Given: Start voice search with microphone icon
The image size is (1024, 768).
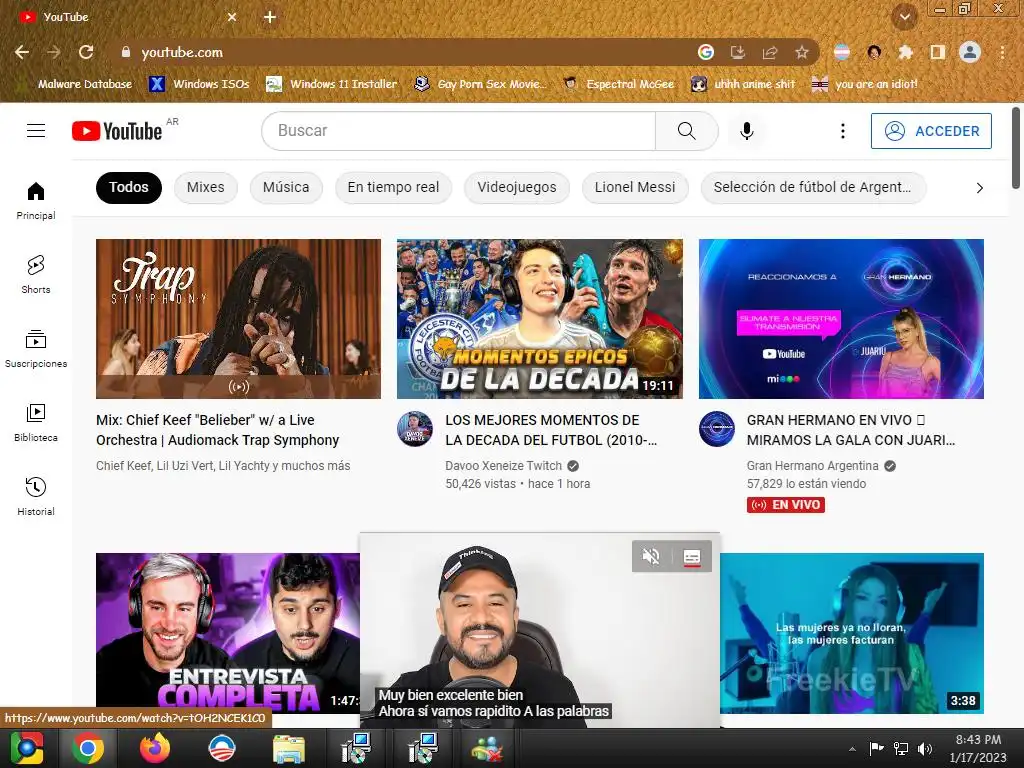Looking at the screenshot, I should 747,131.
